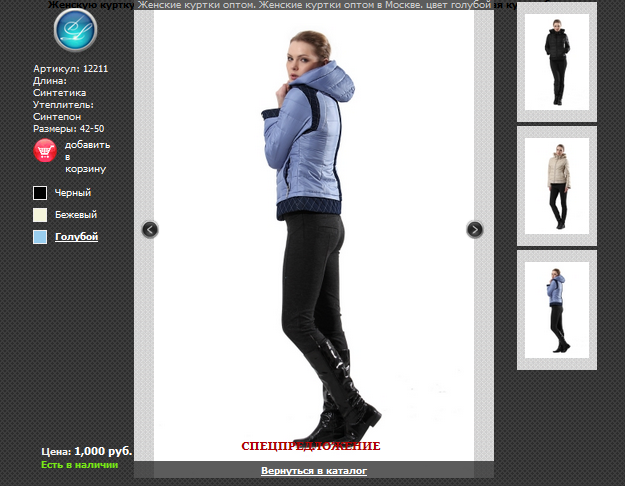The image size is (625, 486).
Task: Select the beige color swatch
Action: 40,215
